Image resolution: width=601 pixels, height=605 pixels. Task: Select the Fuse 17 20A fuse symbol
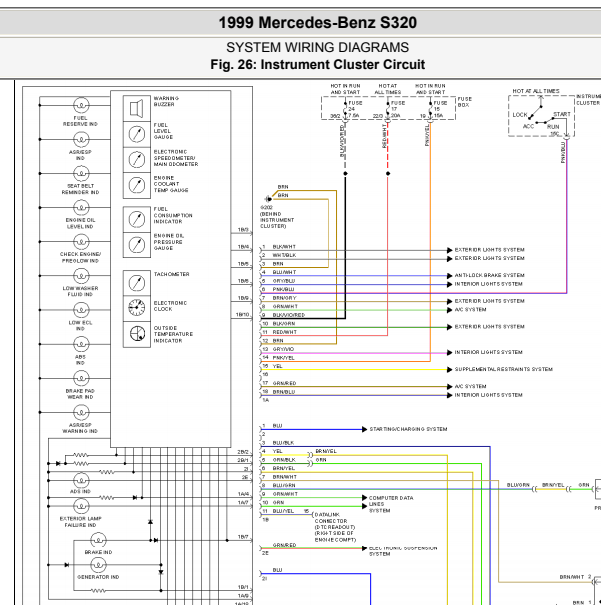pos(388,110)
